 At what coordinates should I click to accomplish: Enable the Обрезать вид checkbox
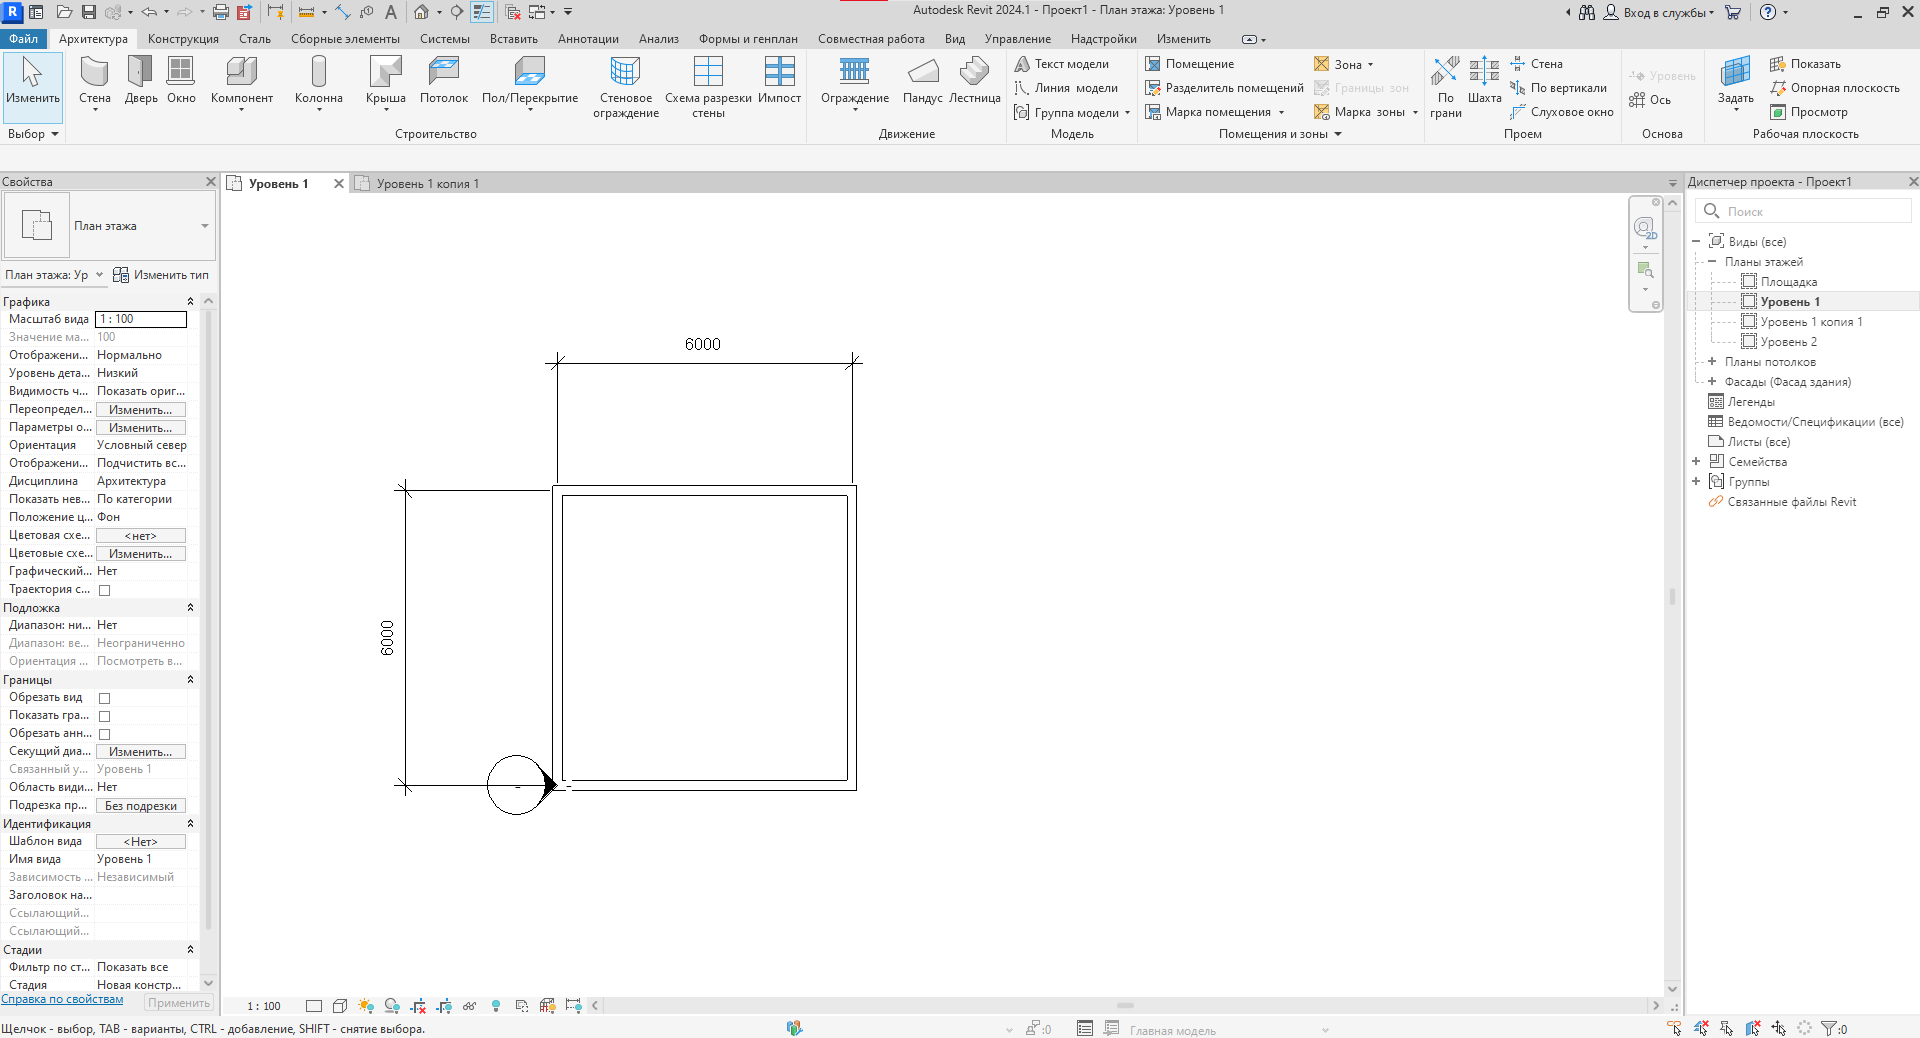point(105,697)
